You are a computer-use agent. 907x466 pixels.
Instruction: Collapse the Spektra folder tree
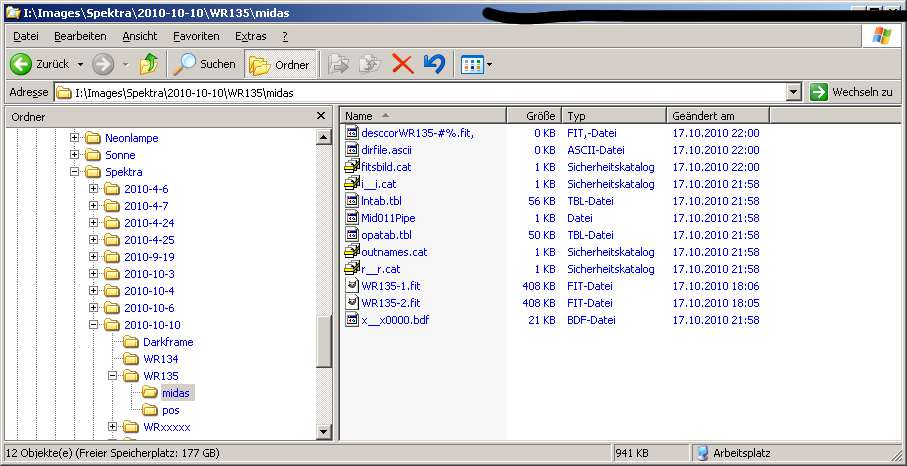75,172
